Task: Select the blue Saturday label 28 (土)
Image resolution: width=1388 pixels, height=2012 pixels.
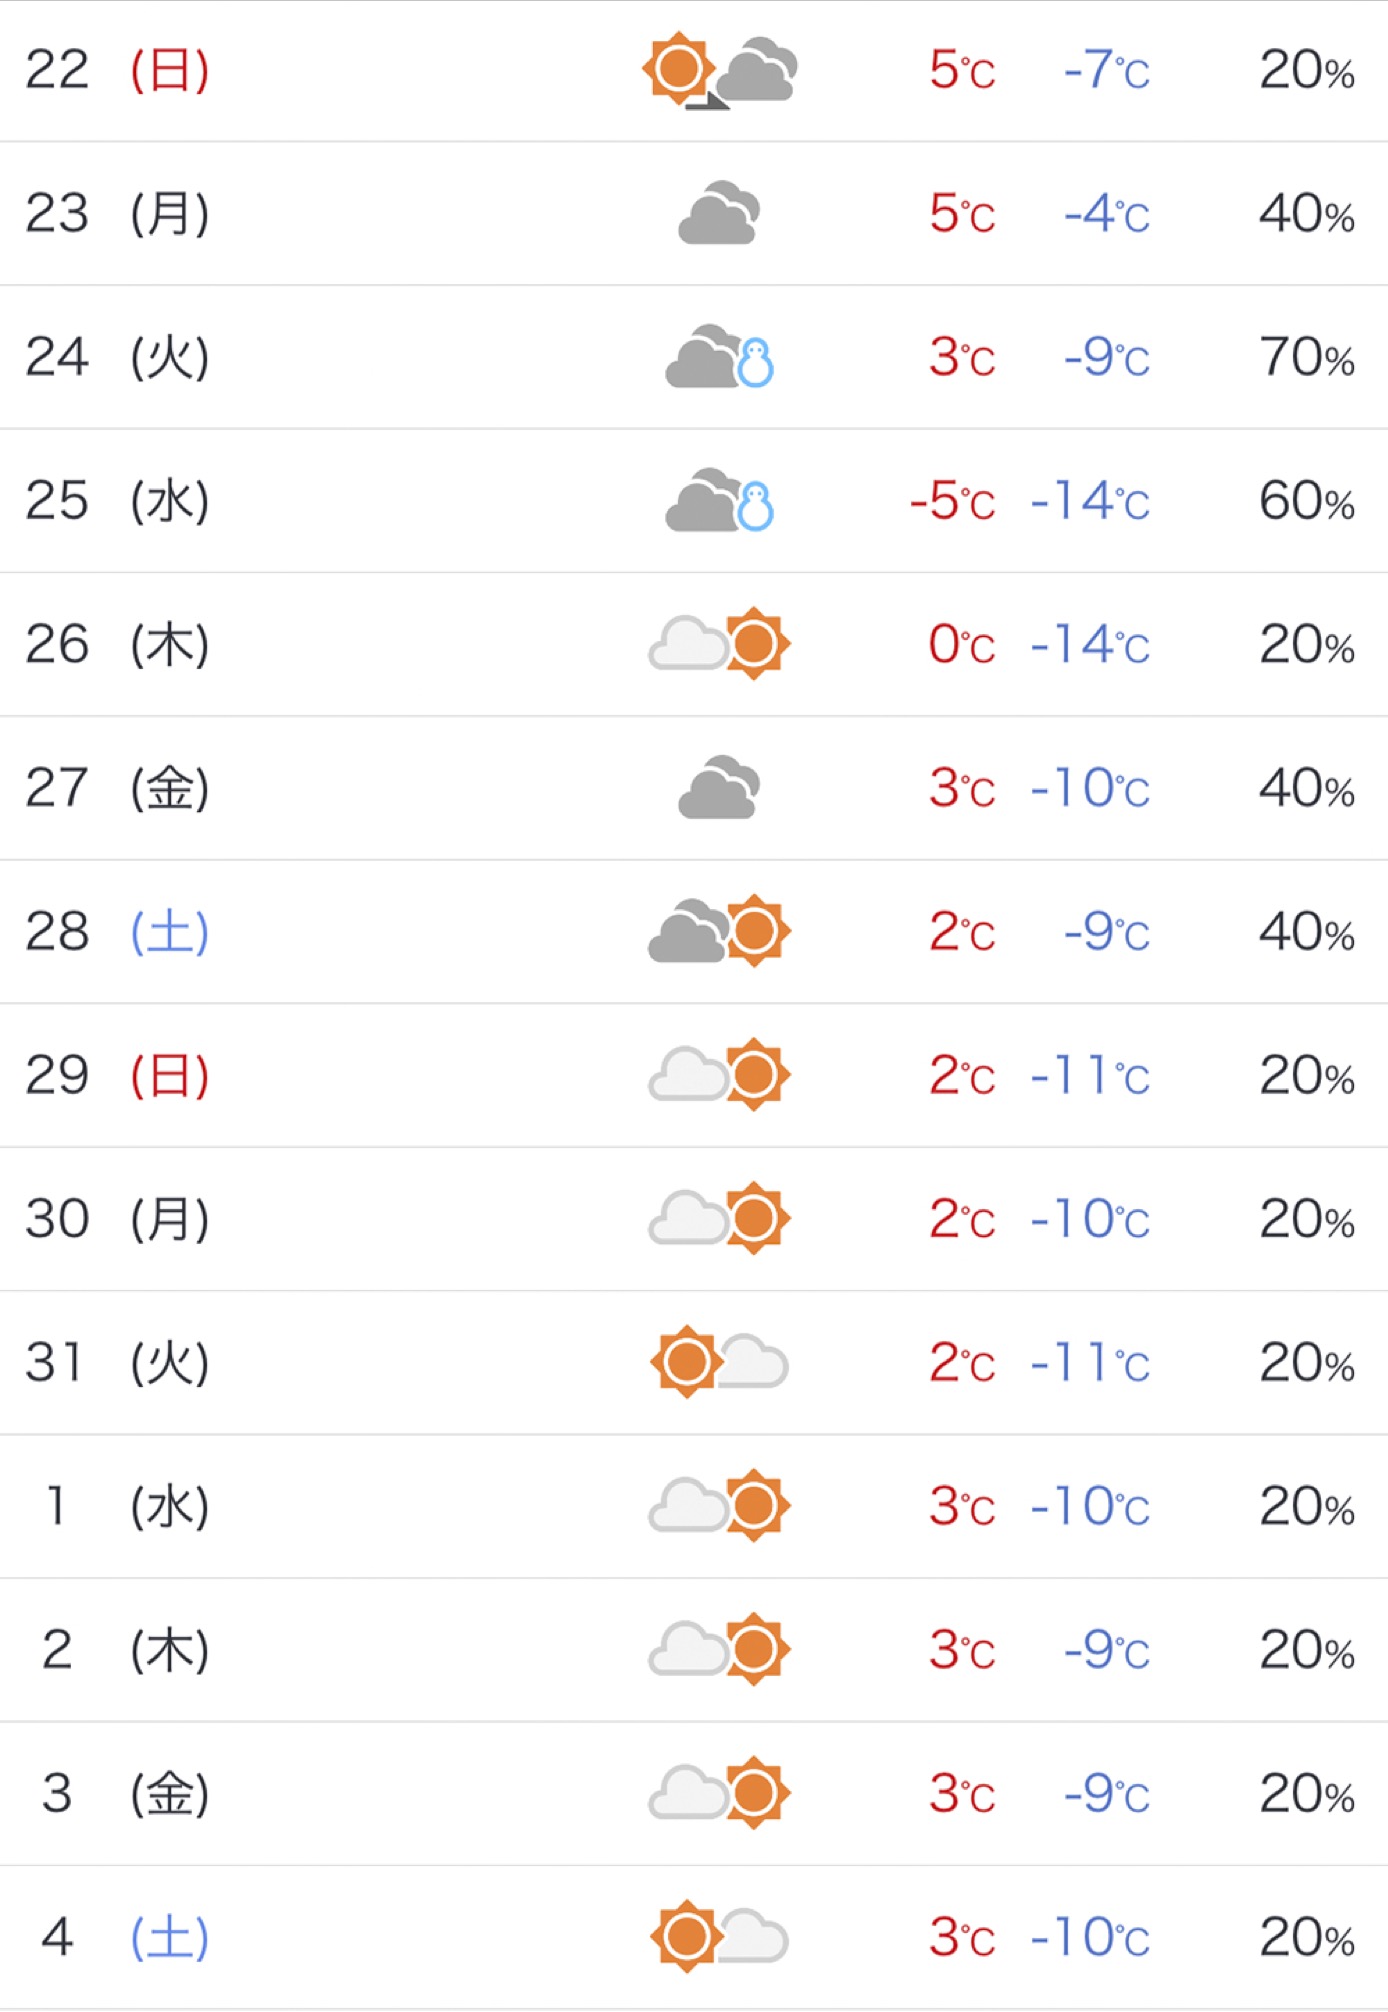Action: pos(117,932)
